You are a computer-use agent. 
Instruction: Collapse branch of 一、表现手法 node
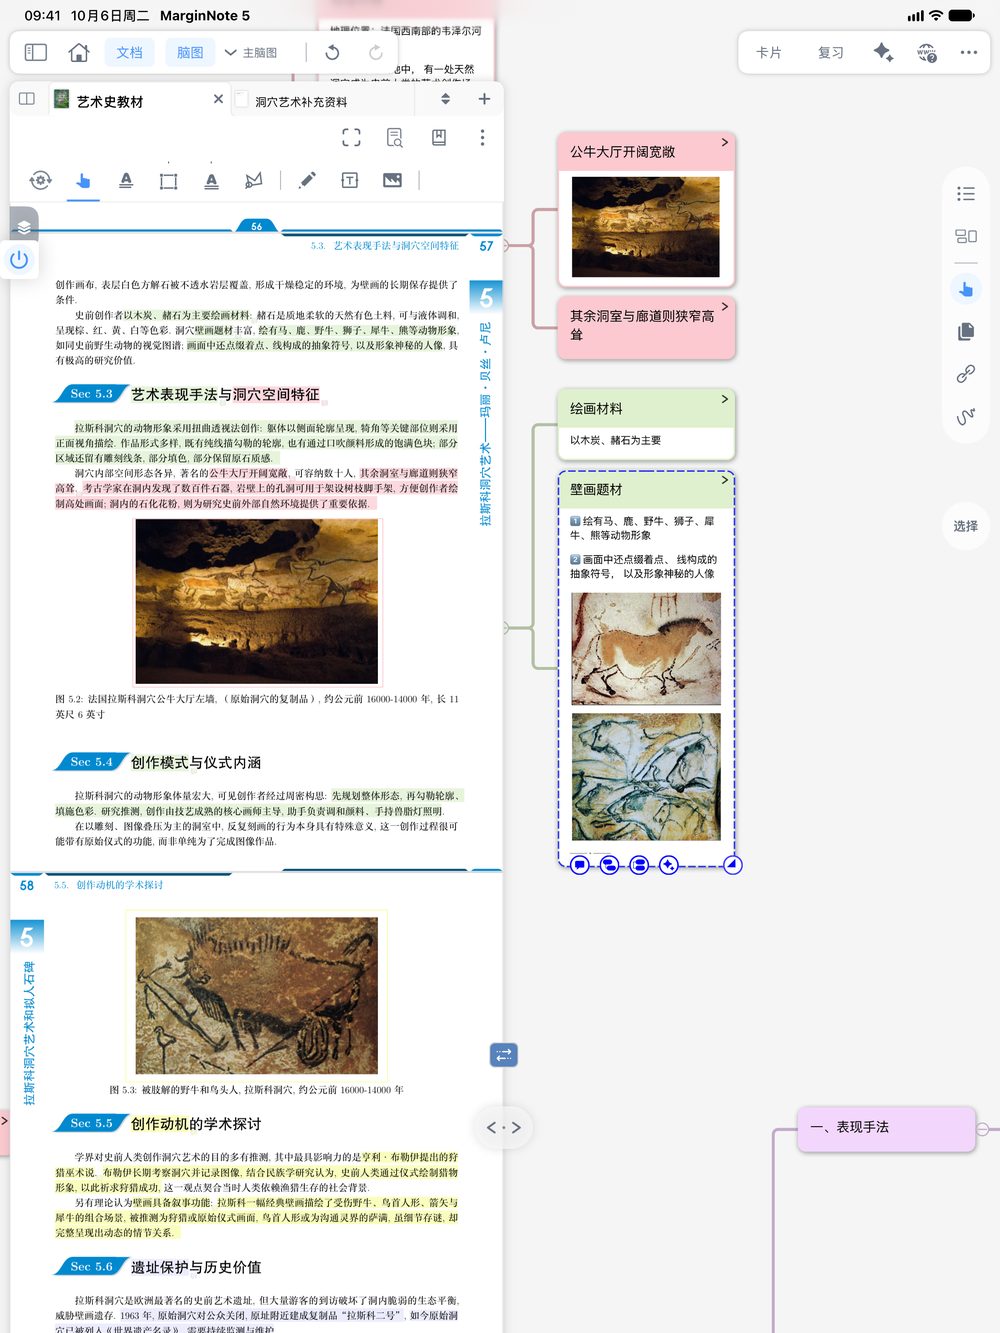point(982,1129)
